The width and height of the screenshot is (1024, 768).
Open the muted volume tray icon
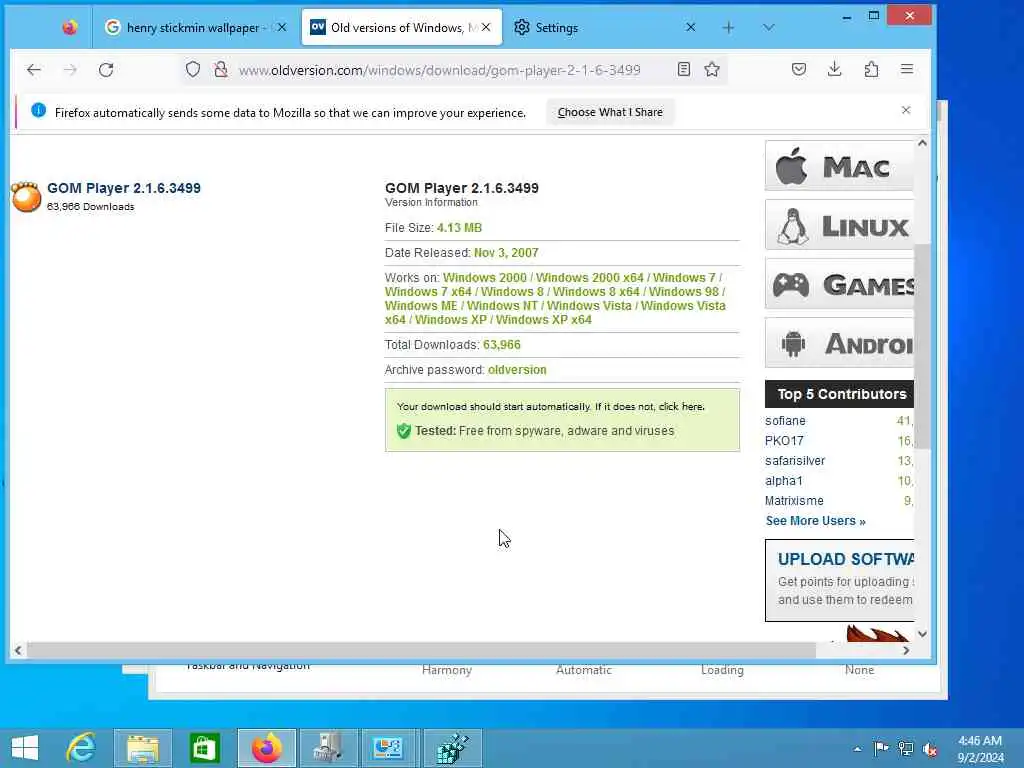pos(930,749)
